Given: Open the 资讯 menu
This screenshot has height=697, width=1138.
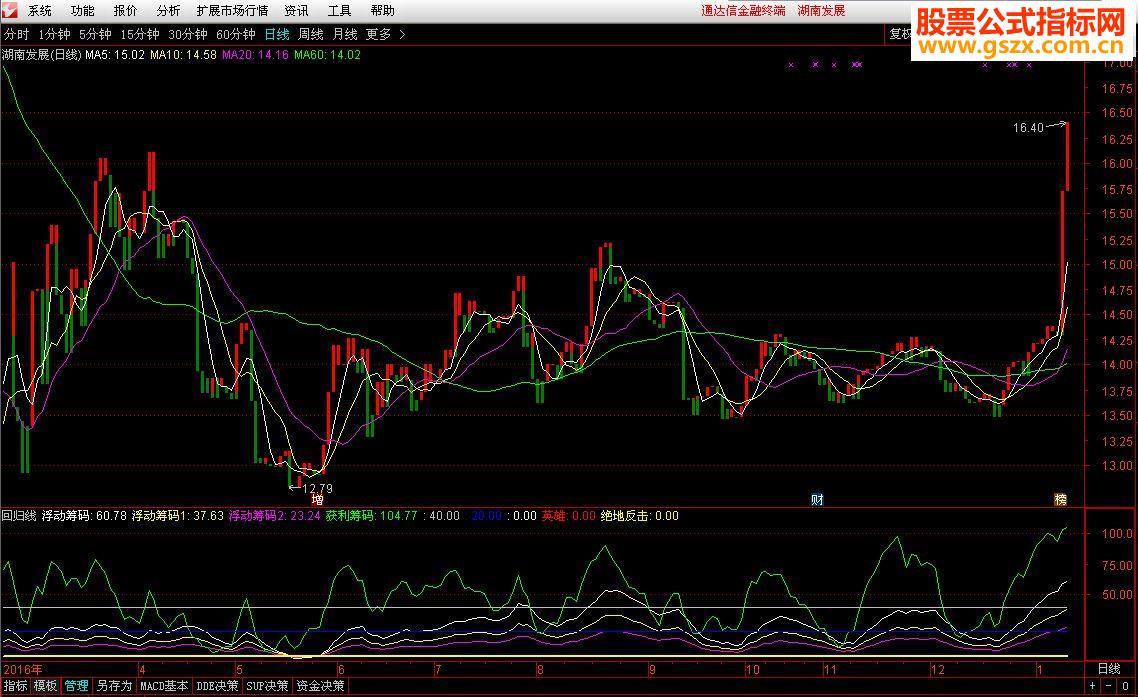Looking at the screenshot, I should 296,11.
